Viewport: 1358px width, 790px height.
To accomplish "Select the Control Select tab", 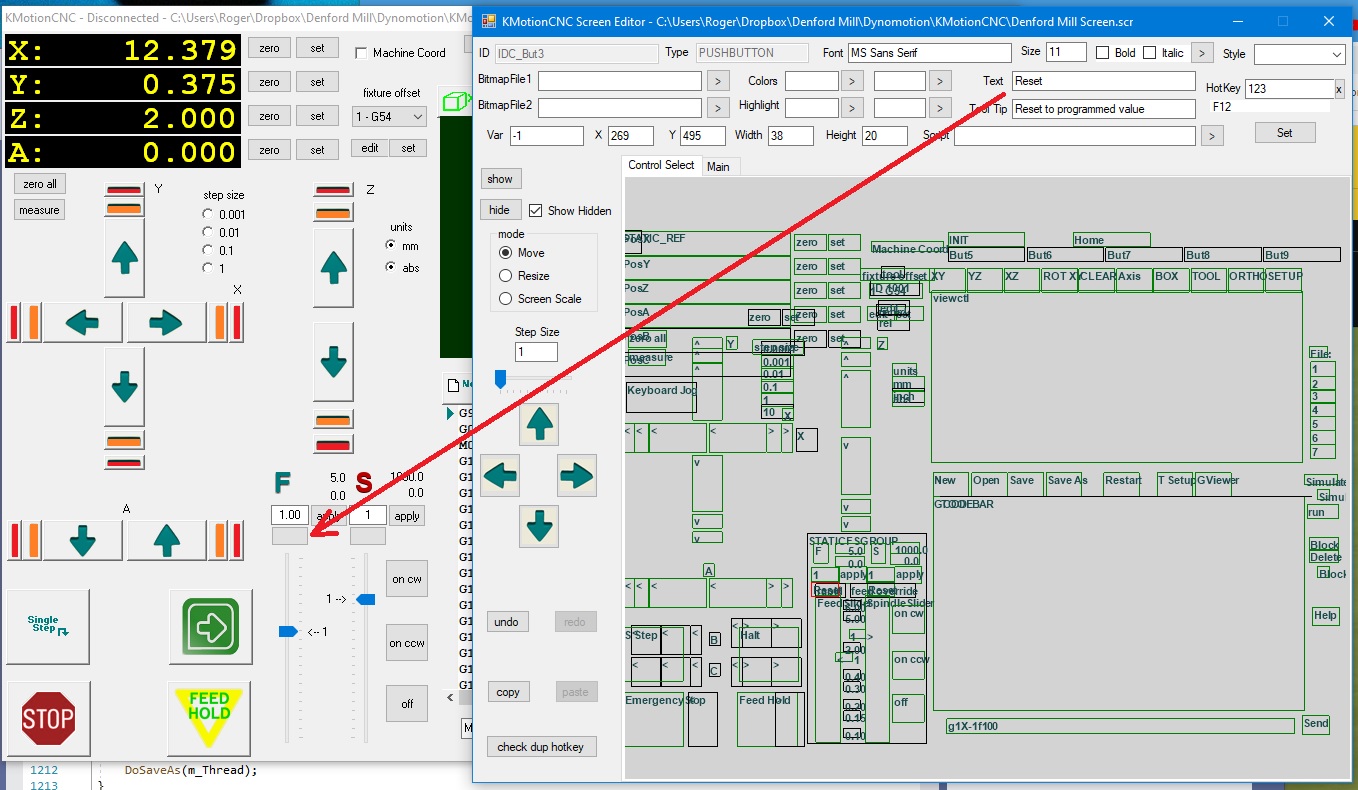I will tap(660, 165).
